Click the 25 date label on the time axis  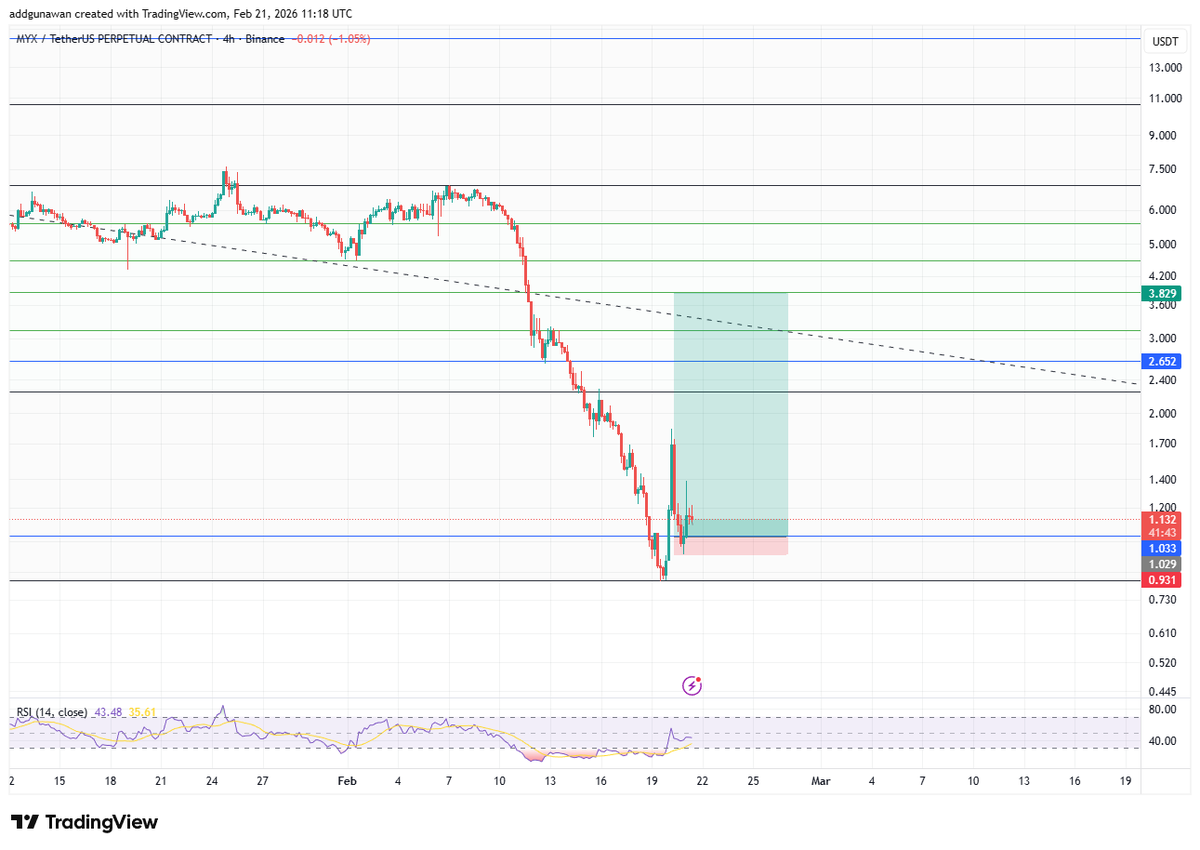(753, 780)
